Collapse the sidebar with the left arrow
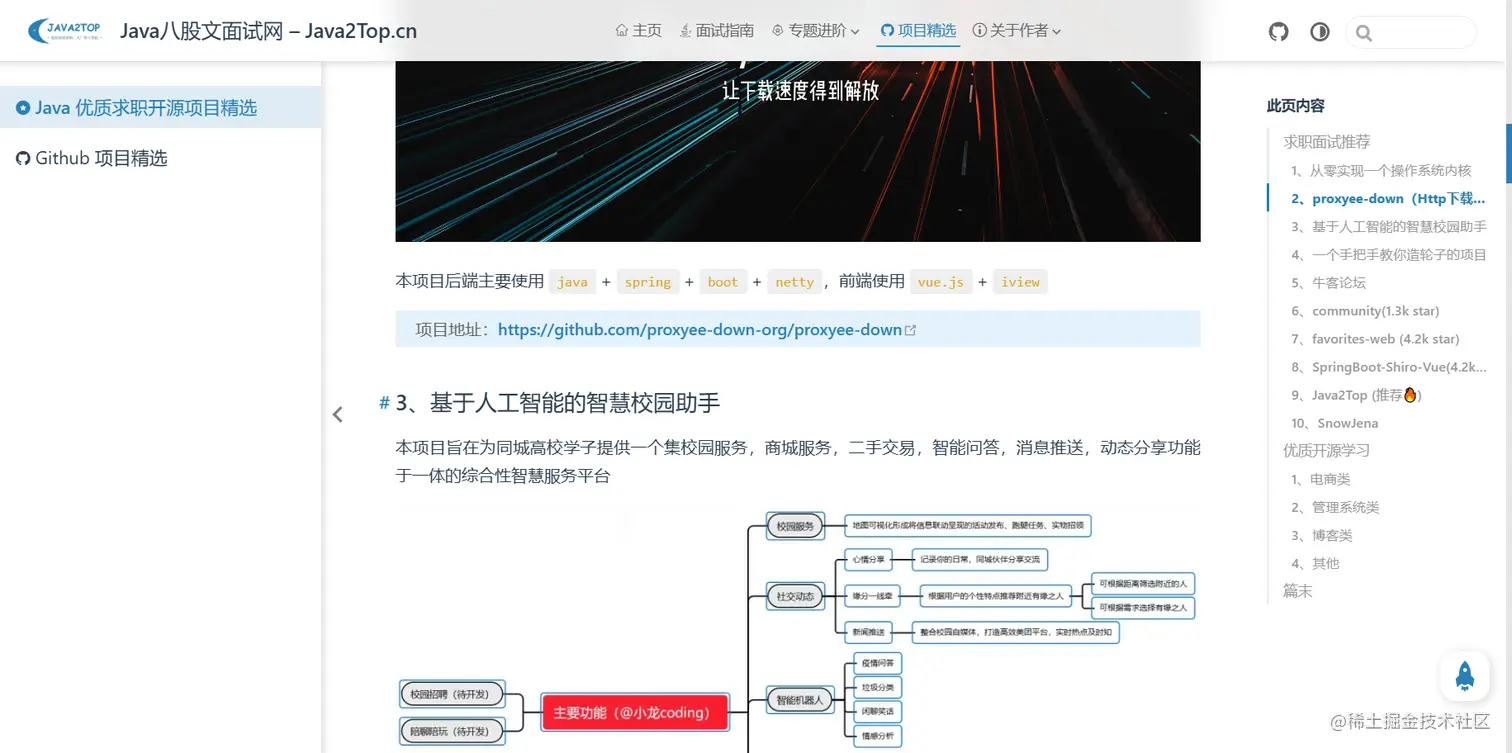 tap(337, 413)
